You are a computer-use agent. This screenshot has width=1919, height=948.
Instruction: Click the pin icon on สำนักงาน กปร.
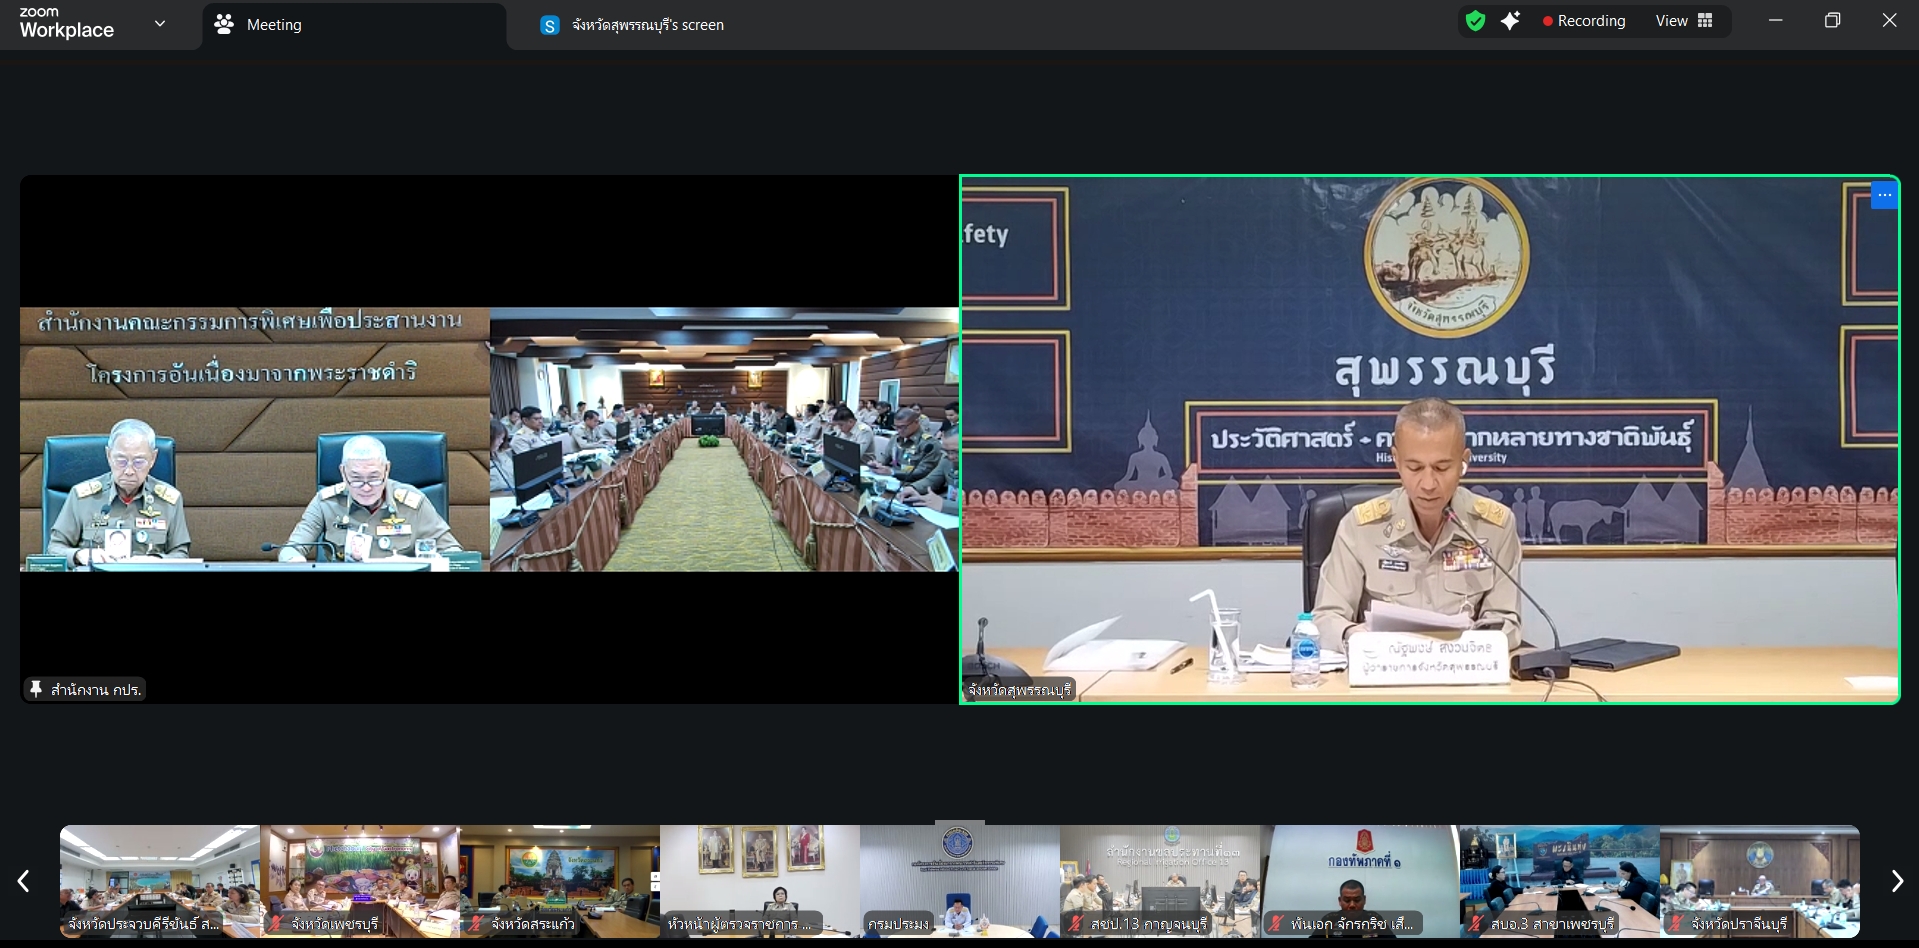point(36,689)
